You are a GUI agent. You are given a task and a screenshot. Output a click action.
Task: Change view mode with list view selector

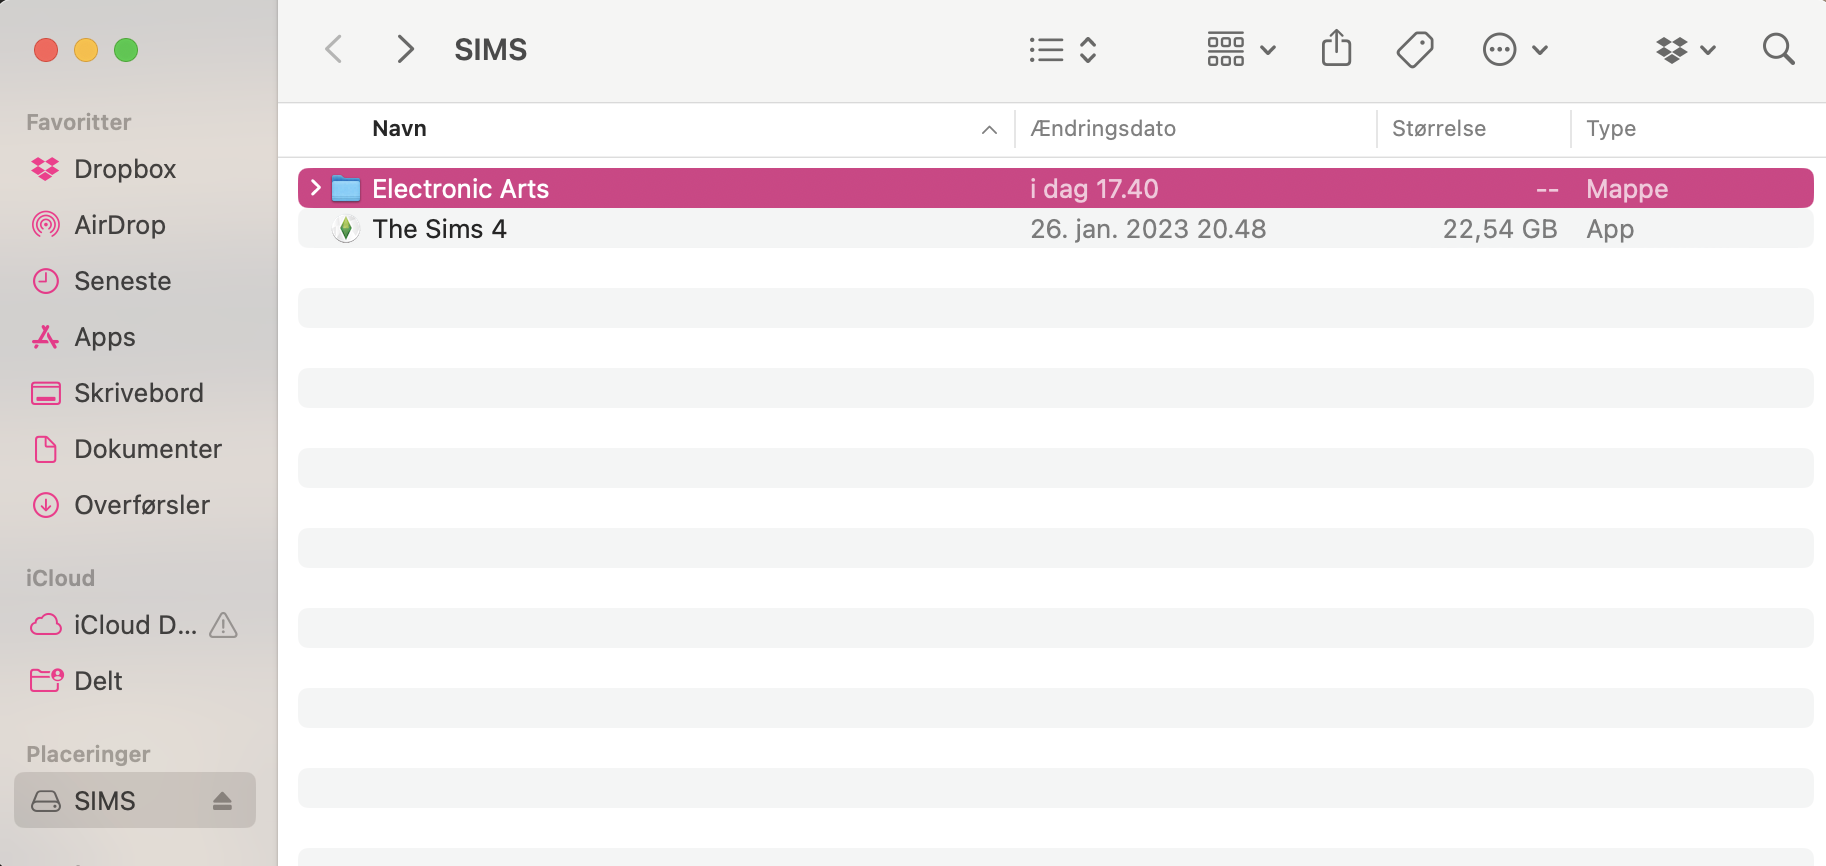click(1062, 49)
